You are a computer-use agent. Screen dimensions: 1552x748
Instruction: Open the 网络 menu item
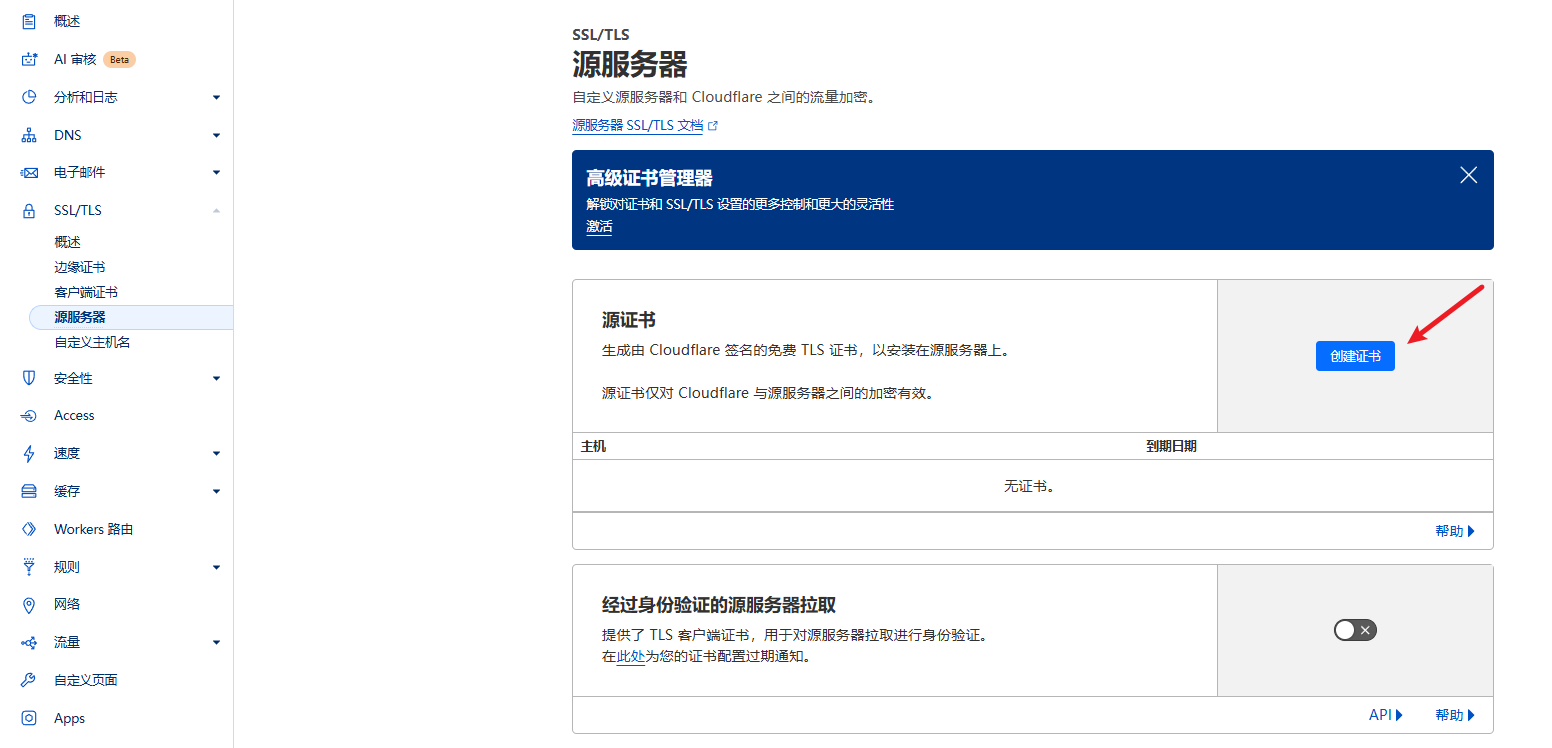coord(67,604)
